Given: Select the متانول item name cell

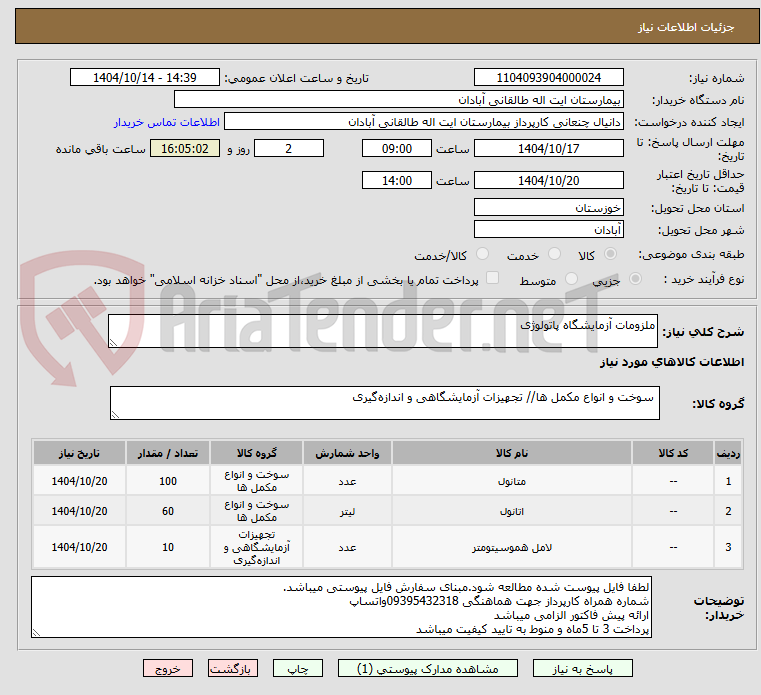Looking at the screenshot, I should [x=512, y=481].
